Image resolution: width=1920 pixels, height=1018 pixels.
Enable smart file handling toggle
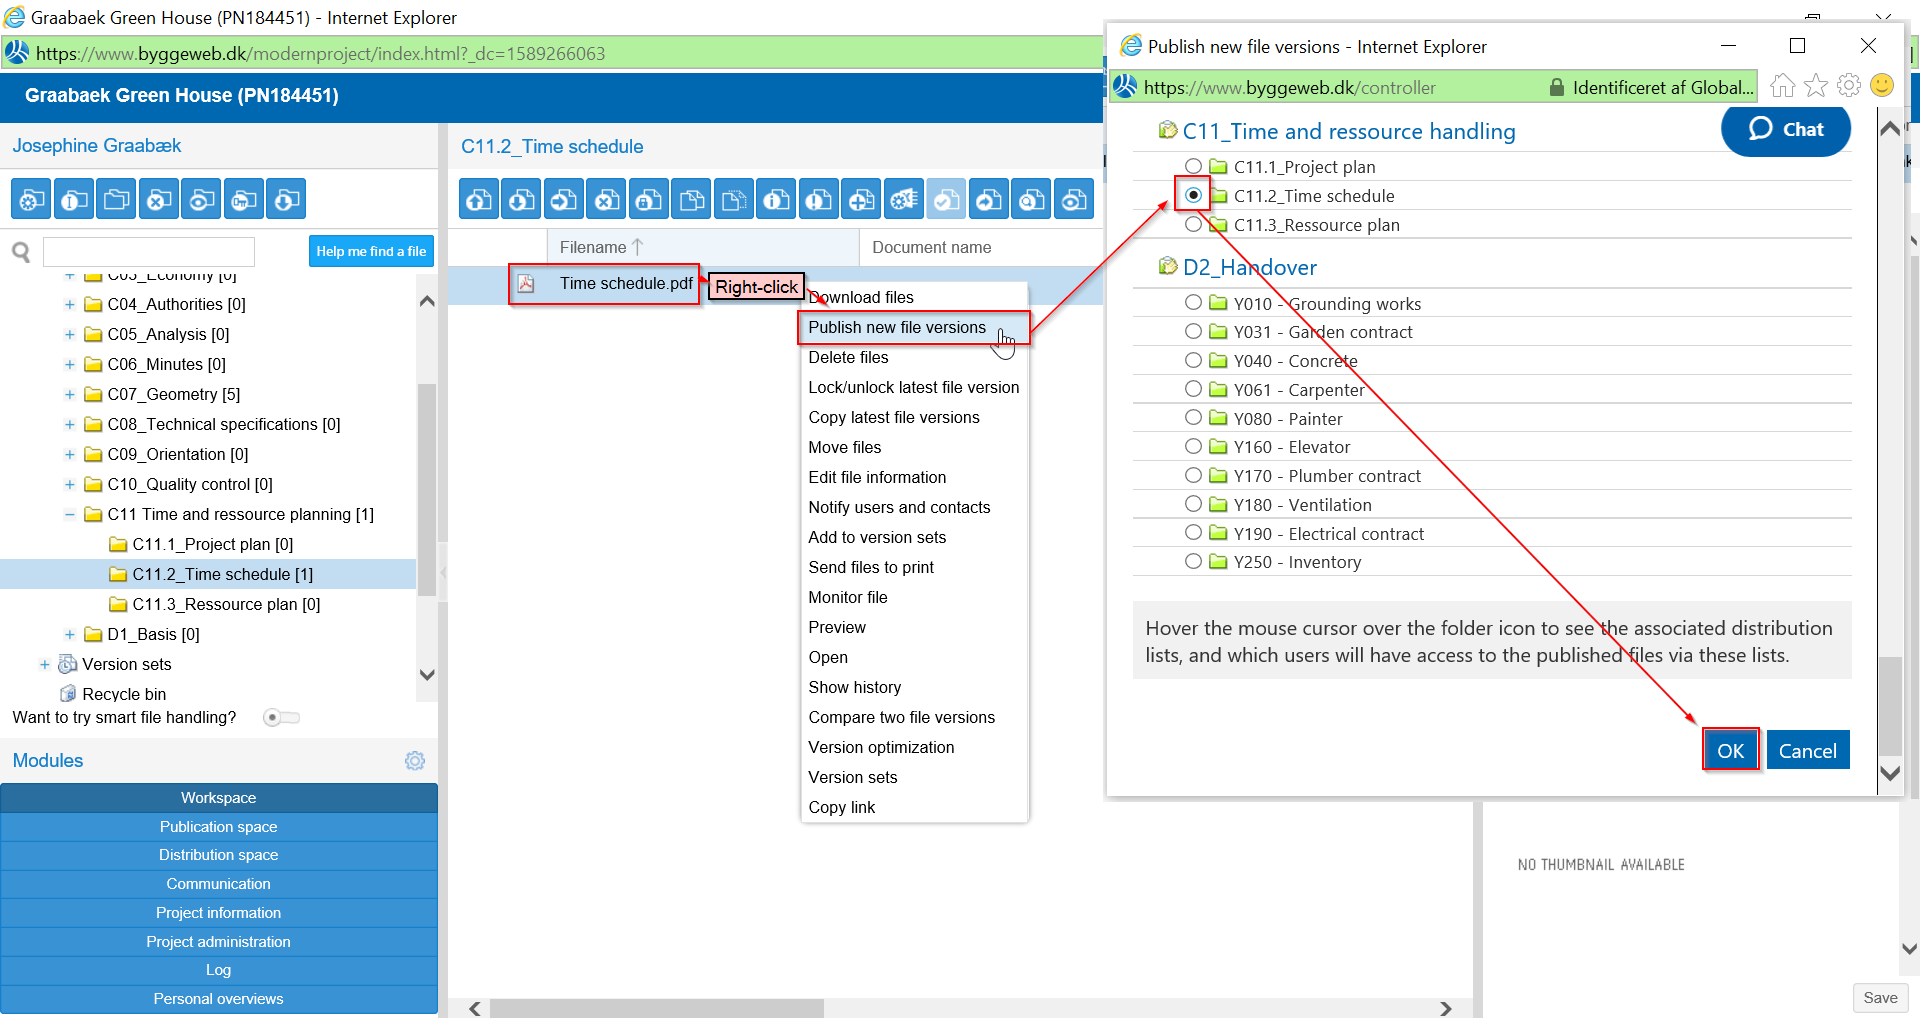click(281, 717)
